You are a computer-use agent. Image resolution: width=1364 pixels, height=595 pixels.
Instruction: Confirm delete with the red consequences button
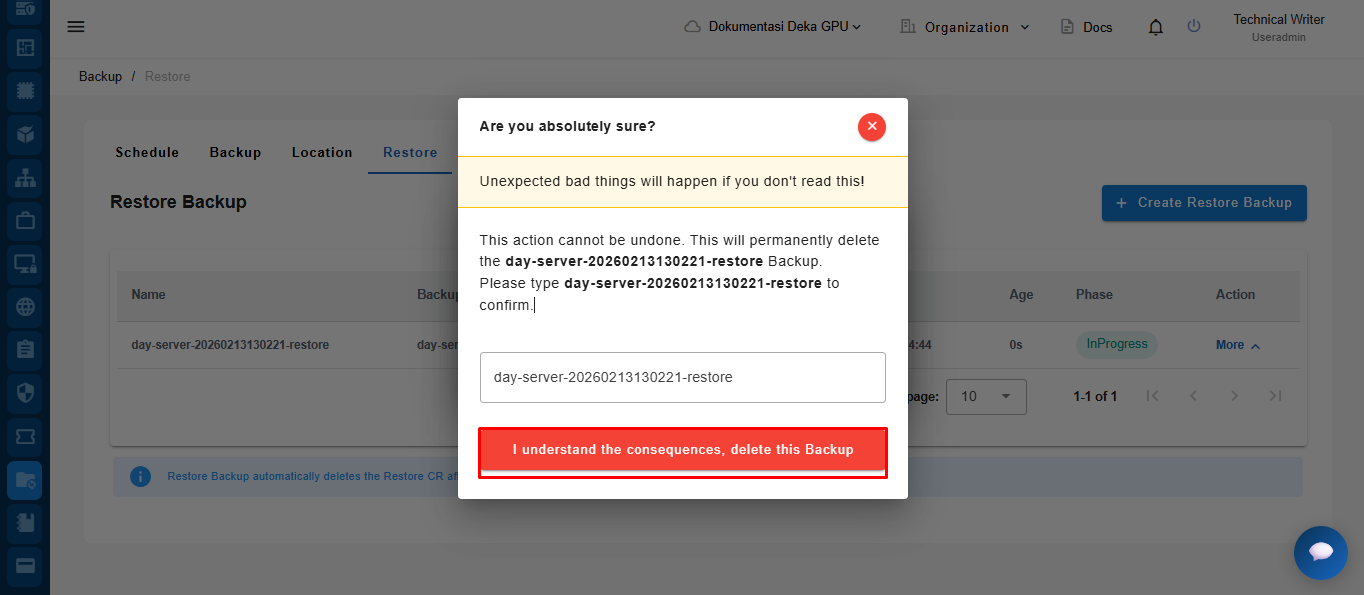click(x=683, y=450)
